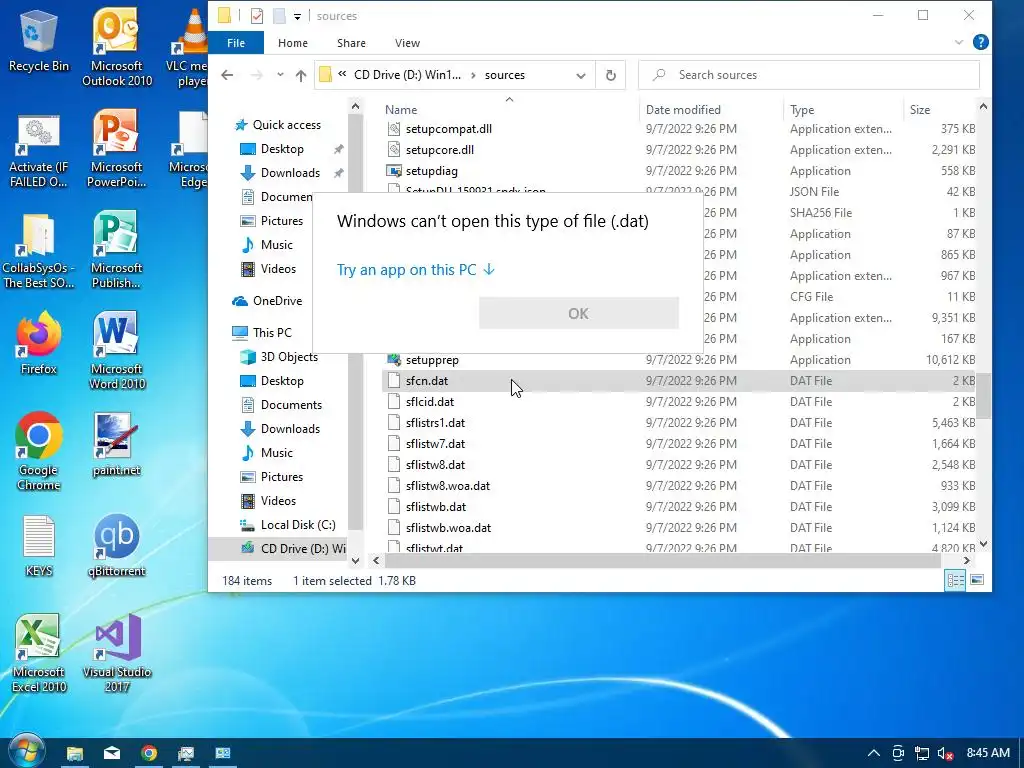The height and width of the screenshot is (768, 1024).
Task: Sort files by Date modified header
Action: click(711, 110)
